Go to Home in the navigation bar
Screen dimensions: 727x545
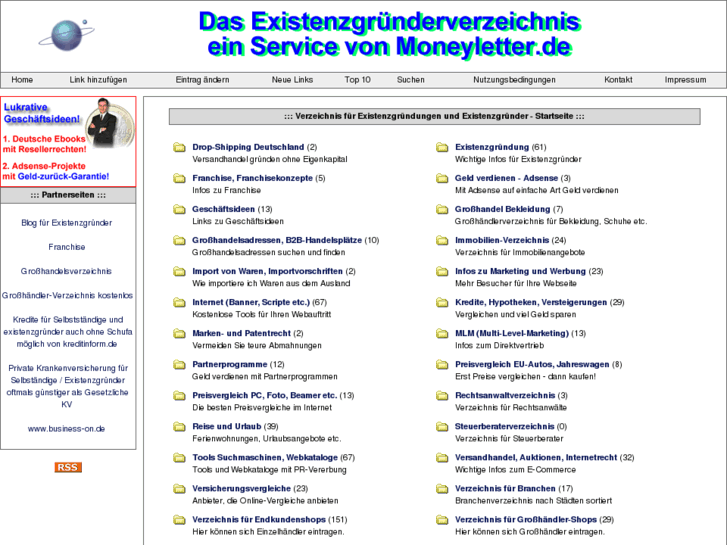click(x=22, y=80)
